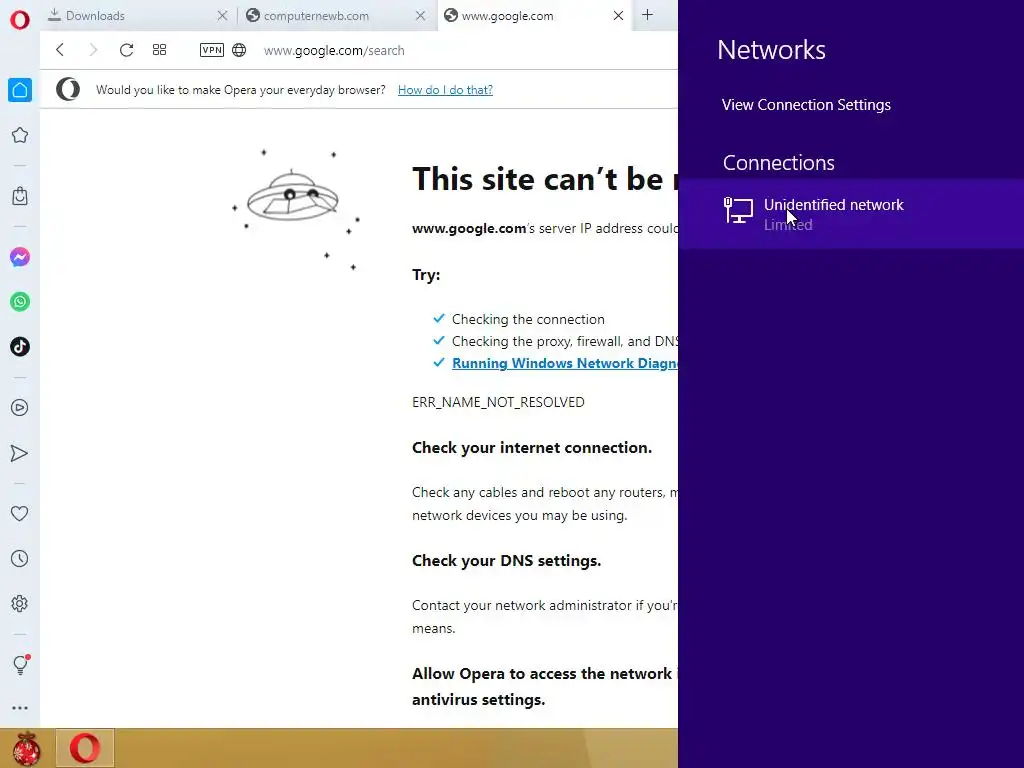Open tips lightbulb icon in sidebar
Viewport: 1024px width, 768px height.
(x=20, y=664)
